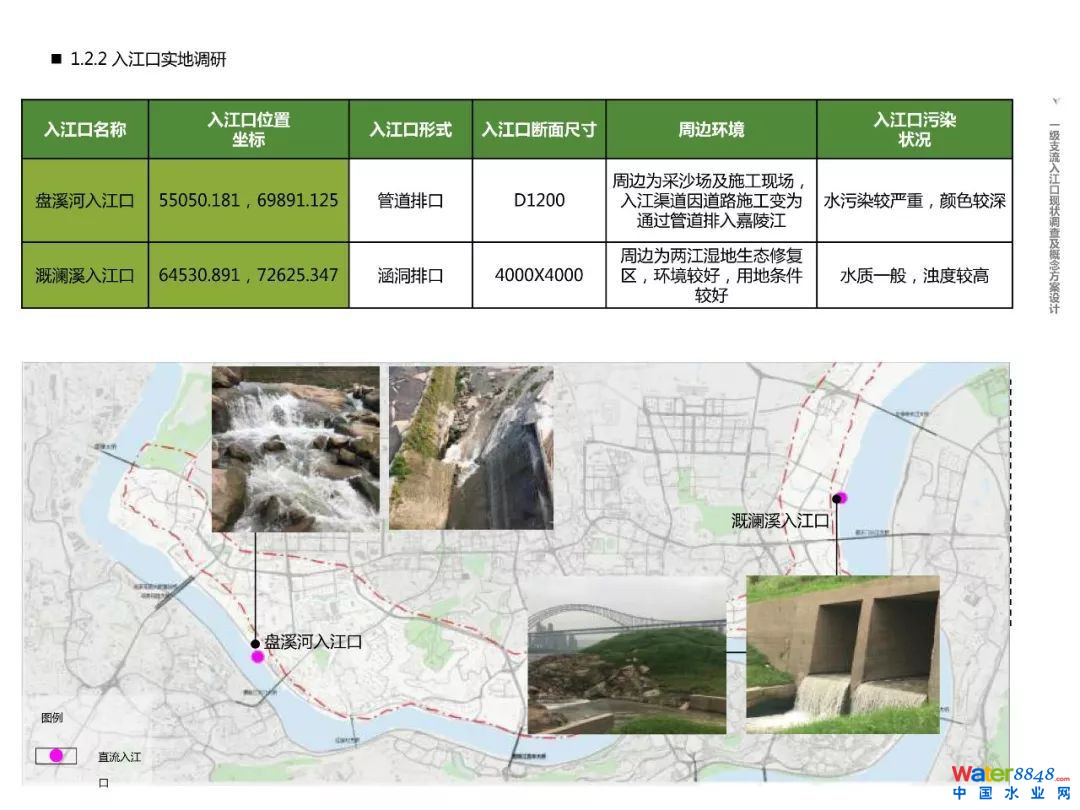Click the 盘溪河入江口 row name cell

click(85, 200)
